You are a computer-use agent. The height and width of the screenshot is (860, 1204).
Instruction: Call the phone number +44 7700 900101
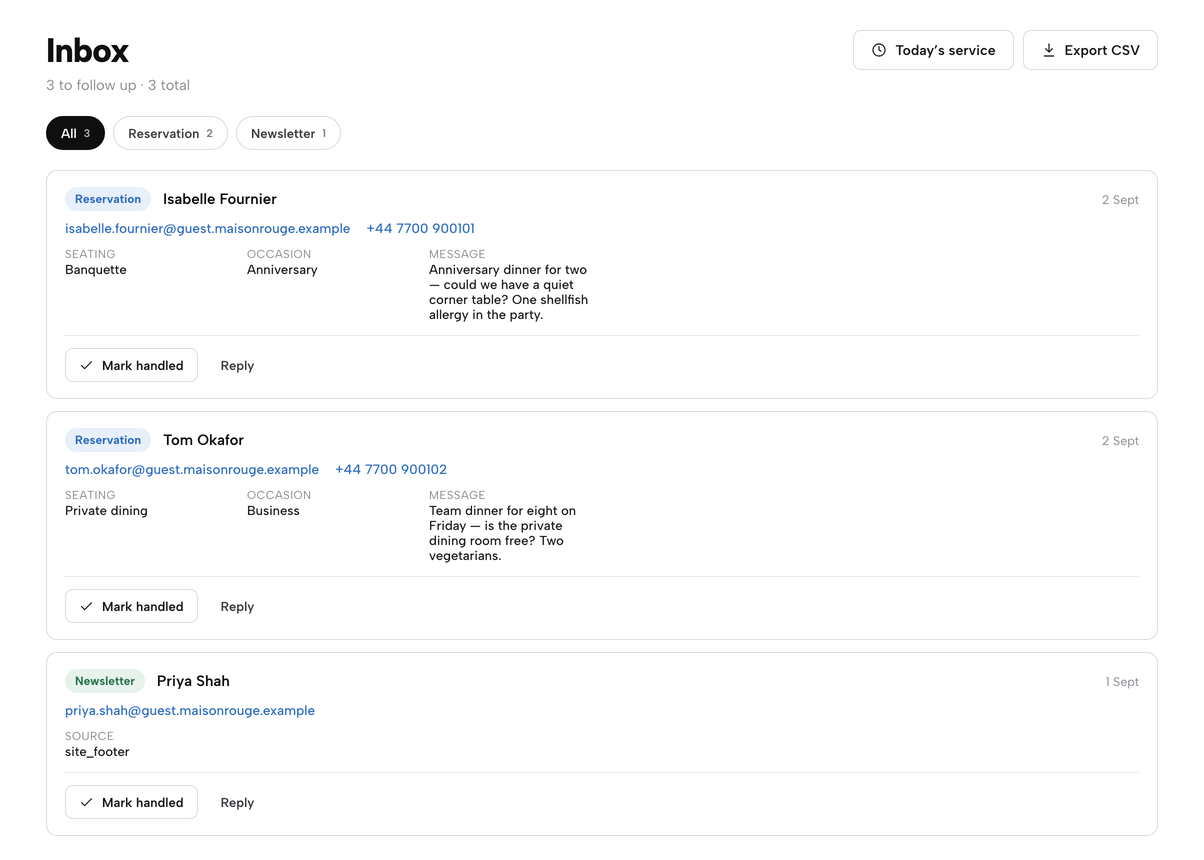point(420,229)
